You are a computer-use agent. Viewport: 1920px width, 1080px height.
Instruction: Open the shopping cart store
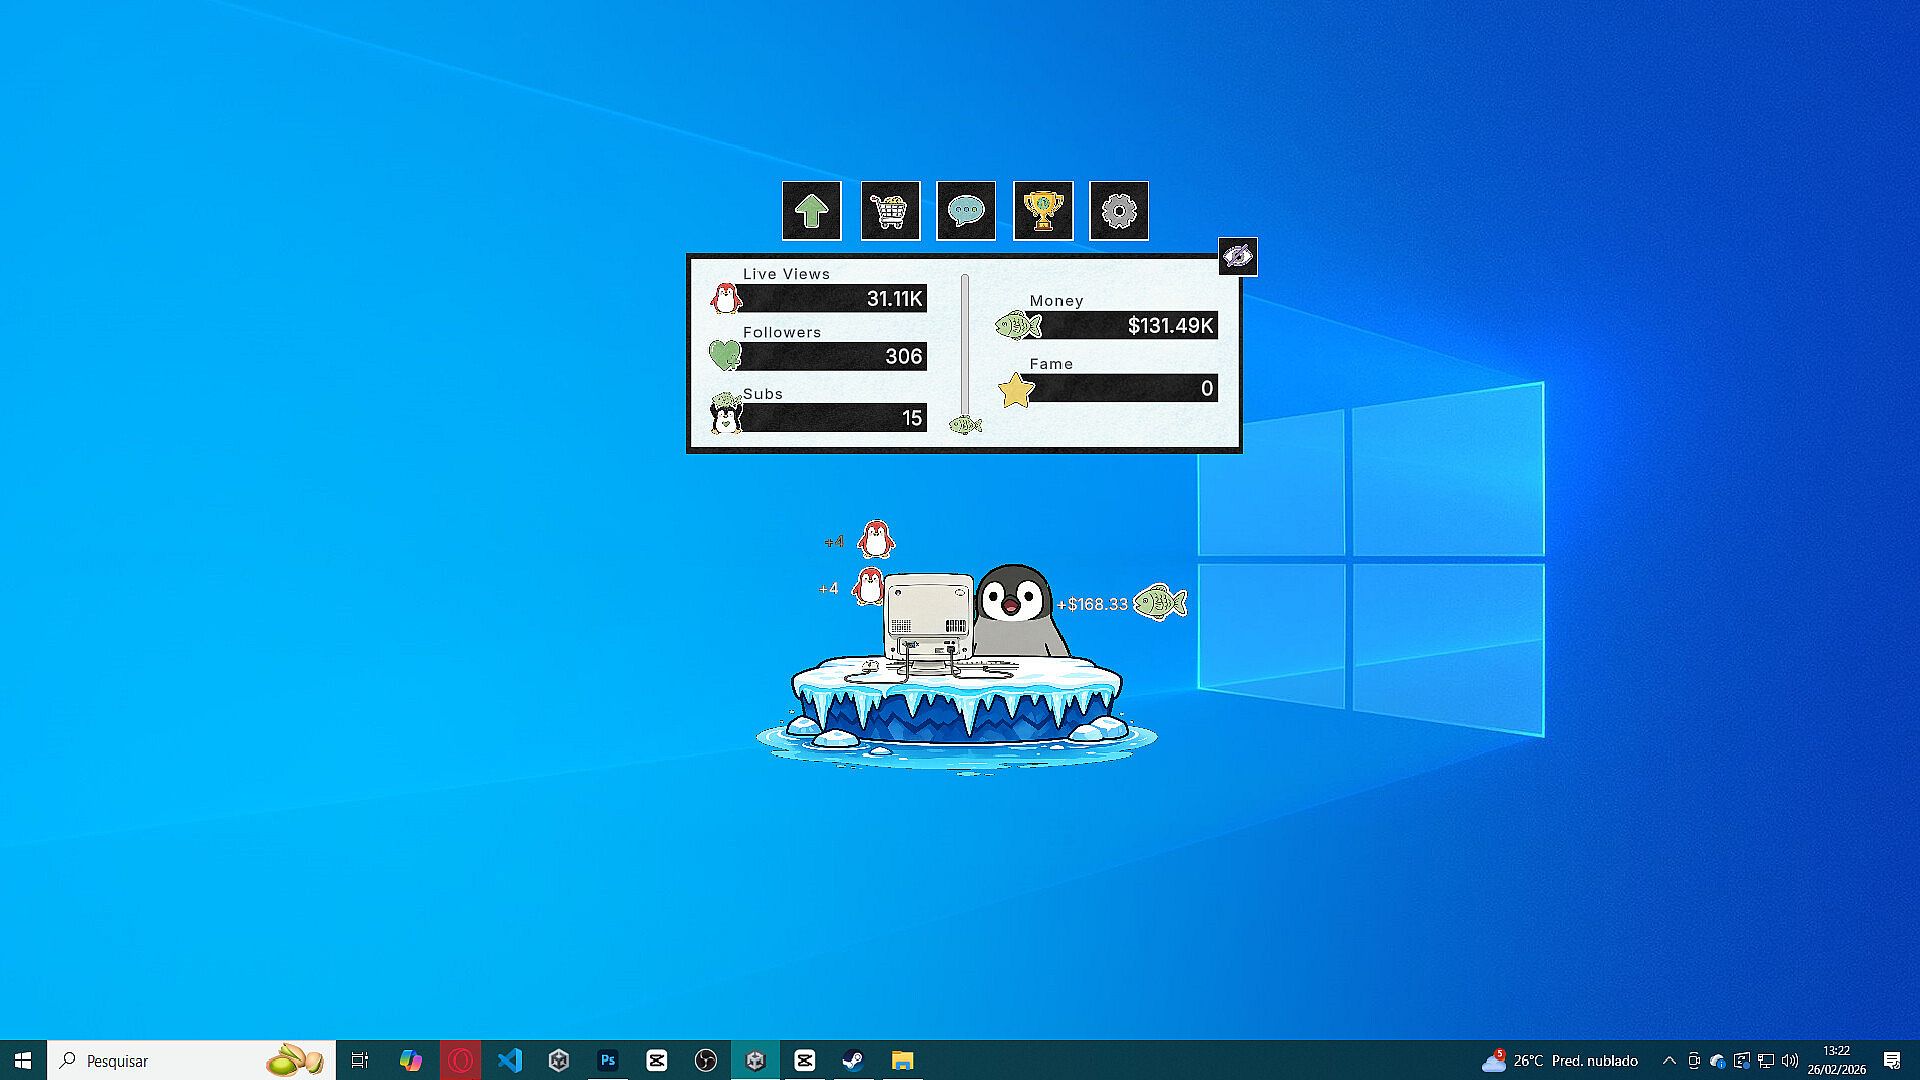pyautogui.click(x=890, y=211)
